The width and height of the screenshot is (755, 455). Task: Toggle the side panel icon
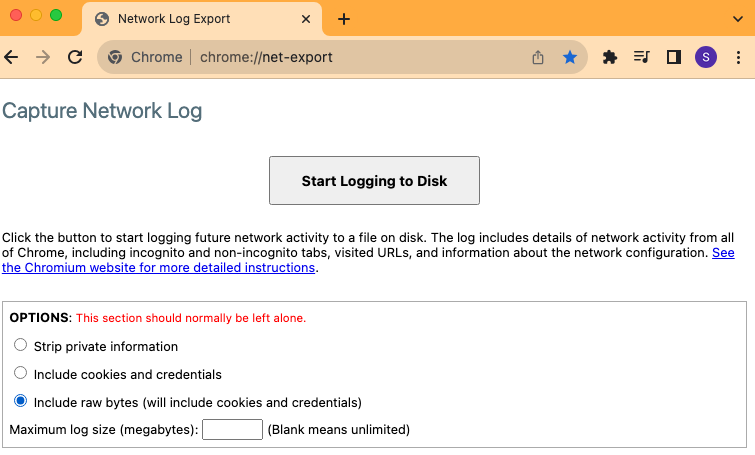(673, 57)
